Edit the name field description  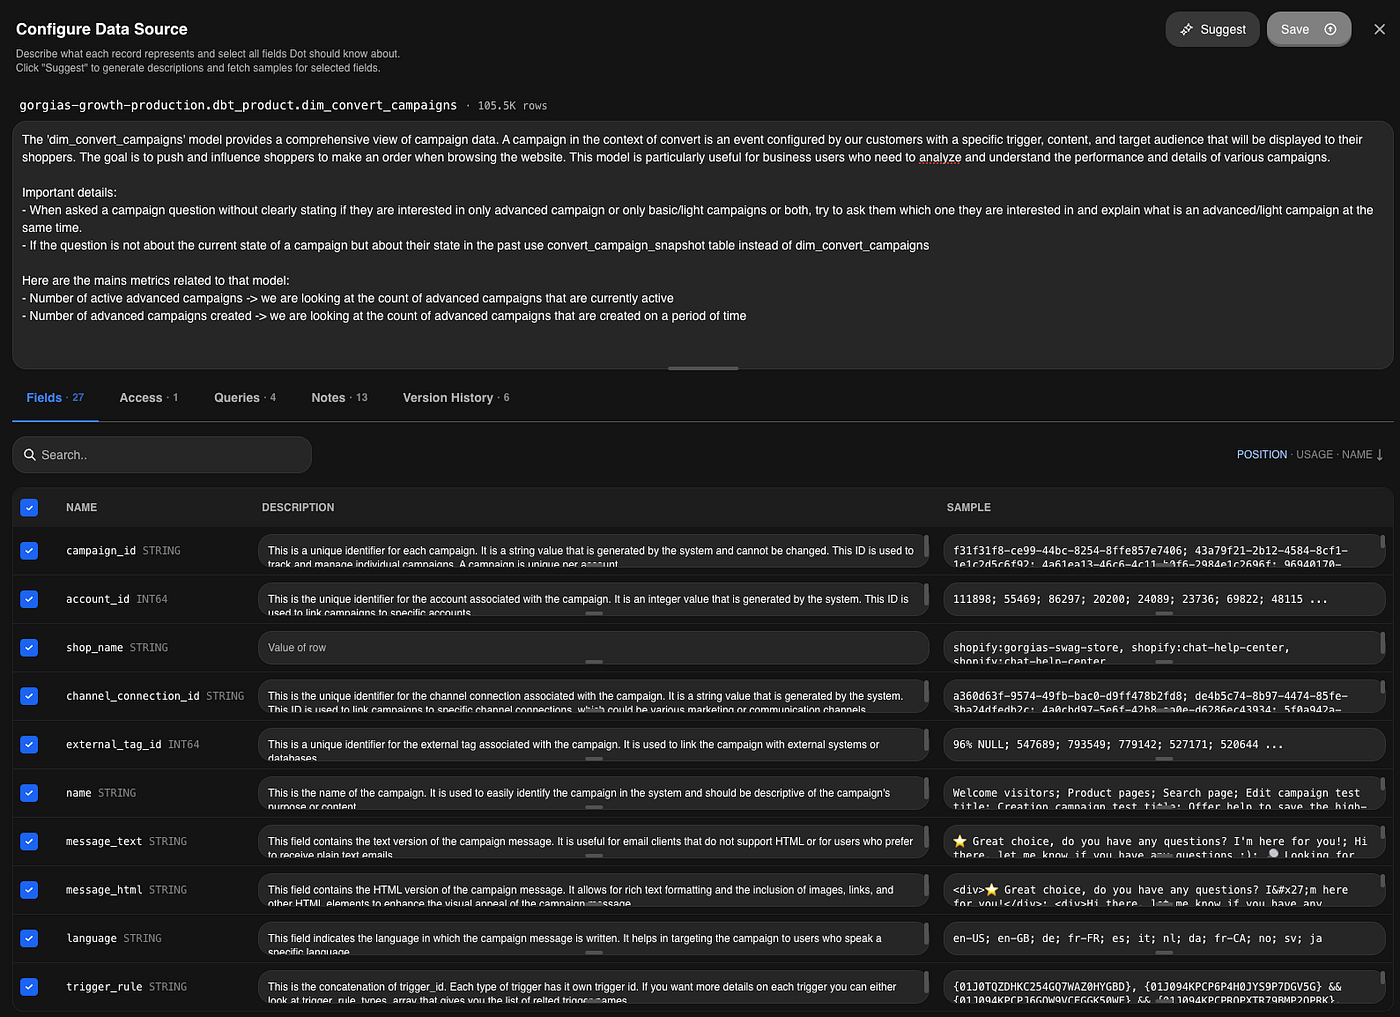(x=593, y=793)
